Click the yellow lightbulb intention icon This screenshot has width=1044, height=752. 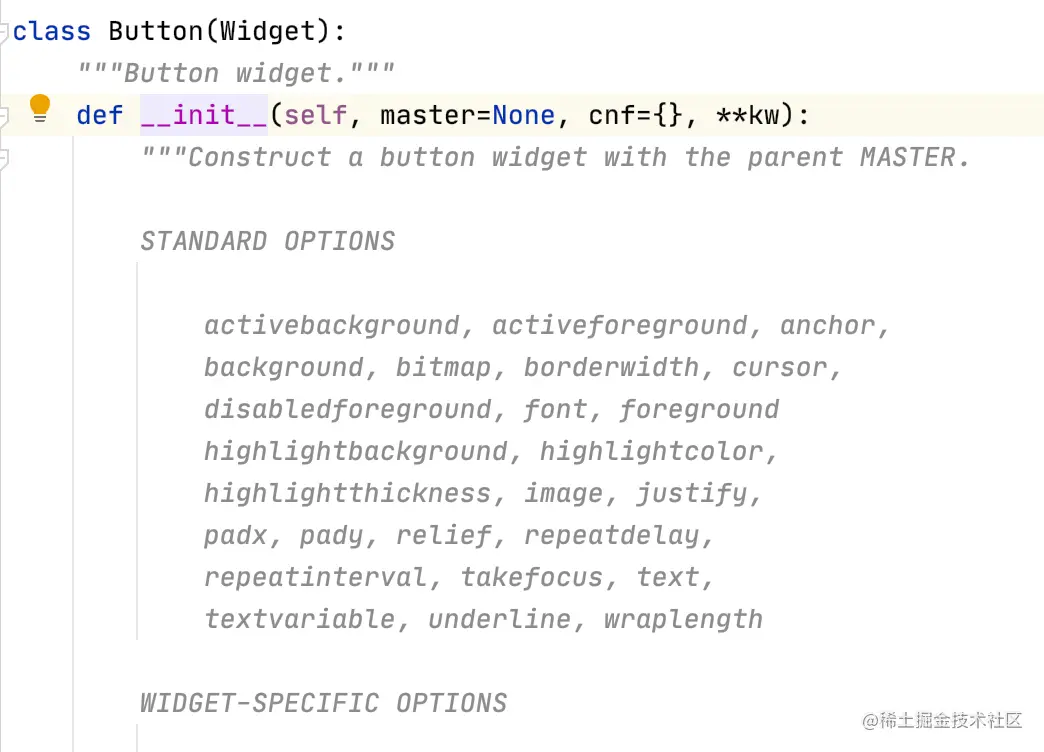[40, 109]
